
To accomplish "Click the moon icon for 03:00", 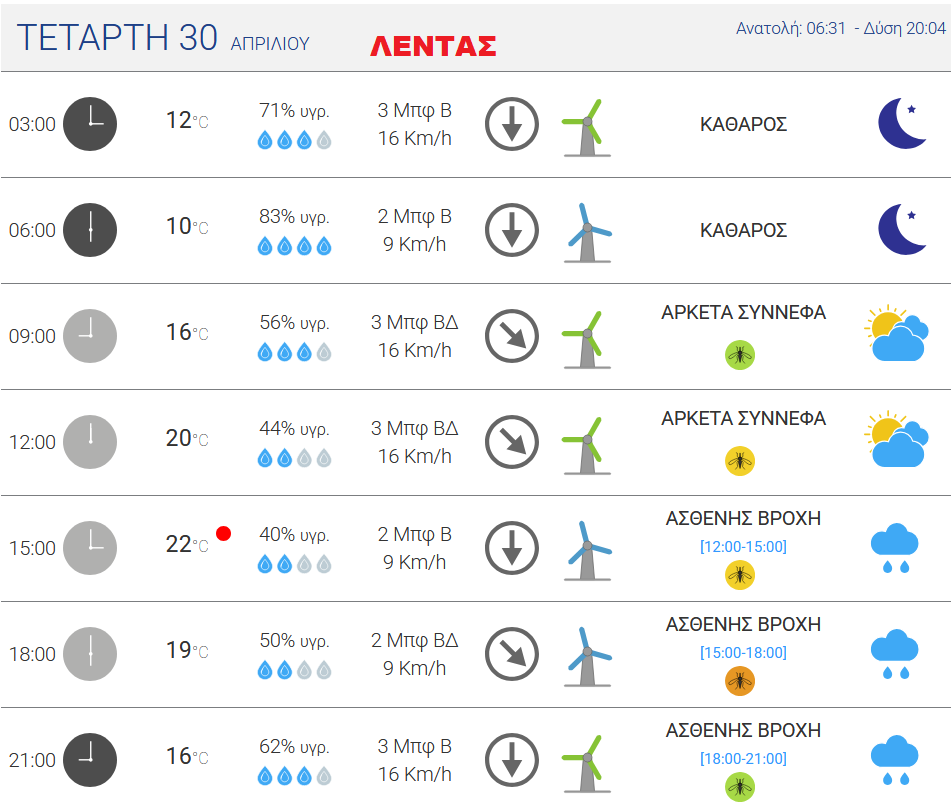I will pos(902,124).
